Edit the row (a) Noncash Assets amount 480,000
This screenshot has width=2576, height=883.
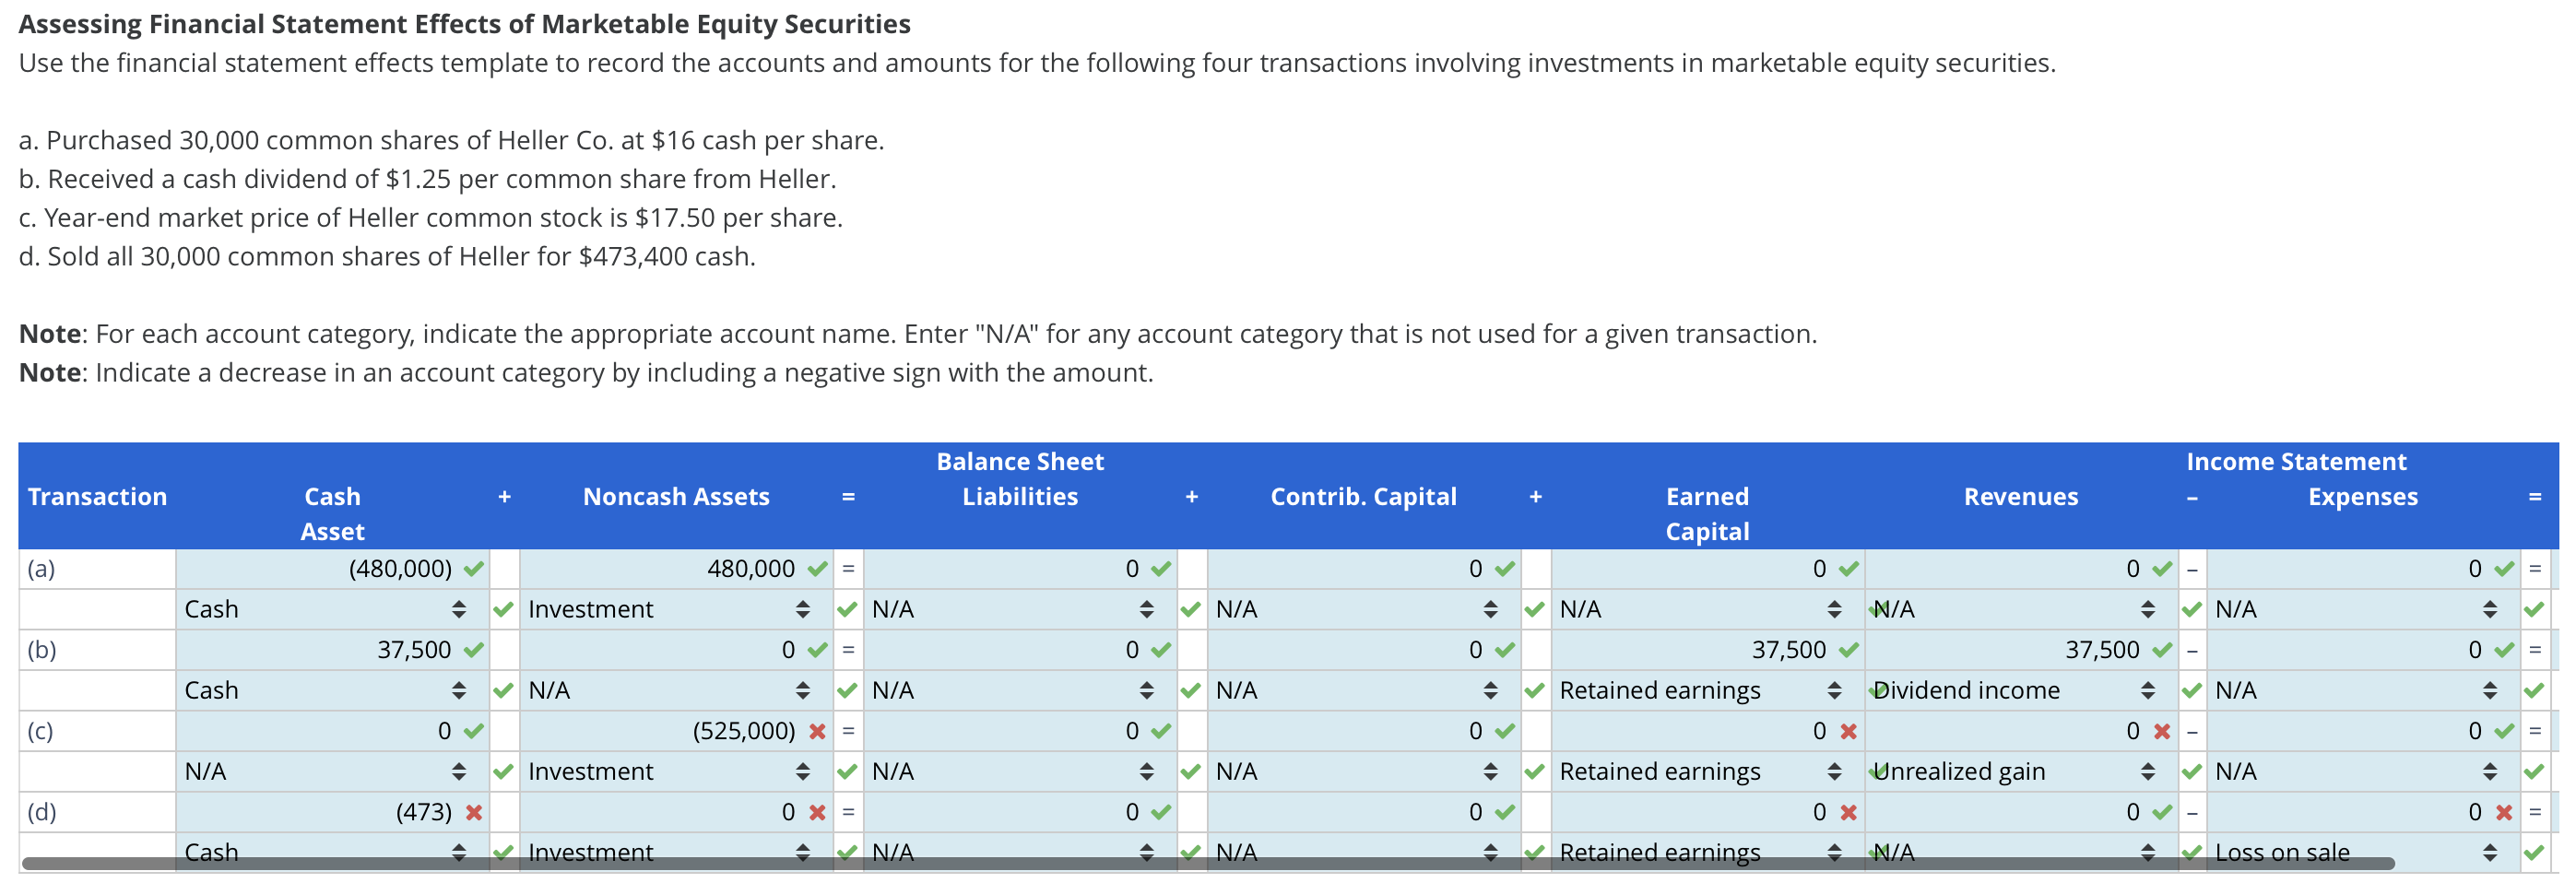(676, 569)
